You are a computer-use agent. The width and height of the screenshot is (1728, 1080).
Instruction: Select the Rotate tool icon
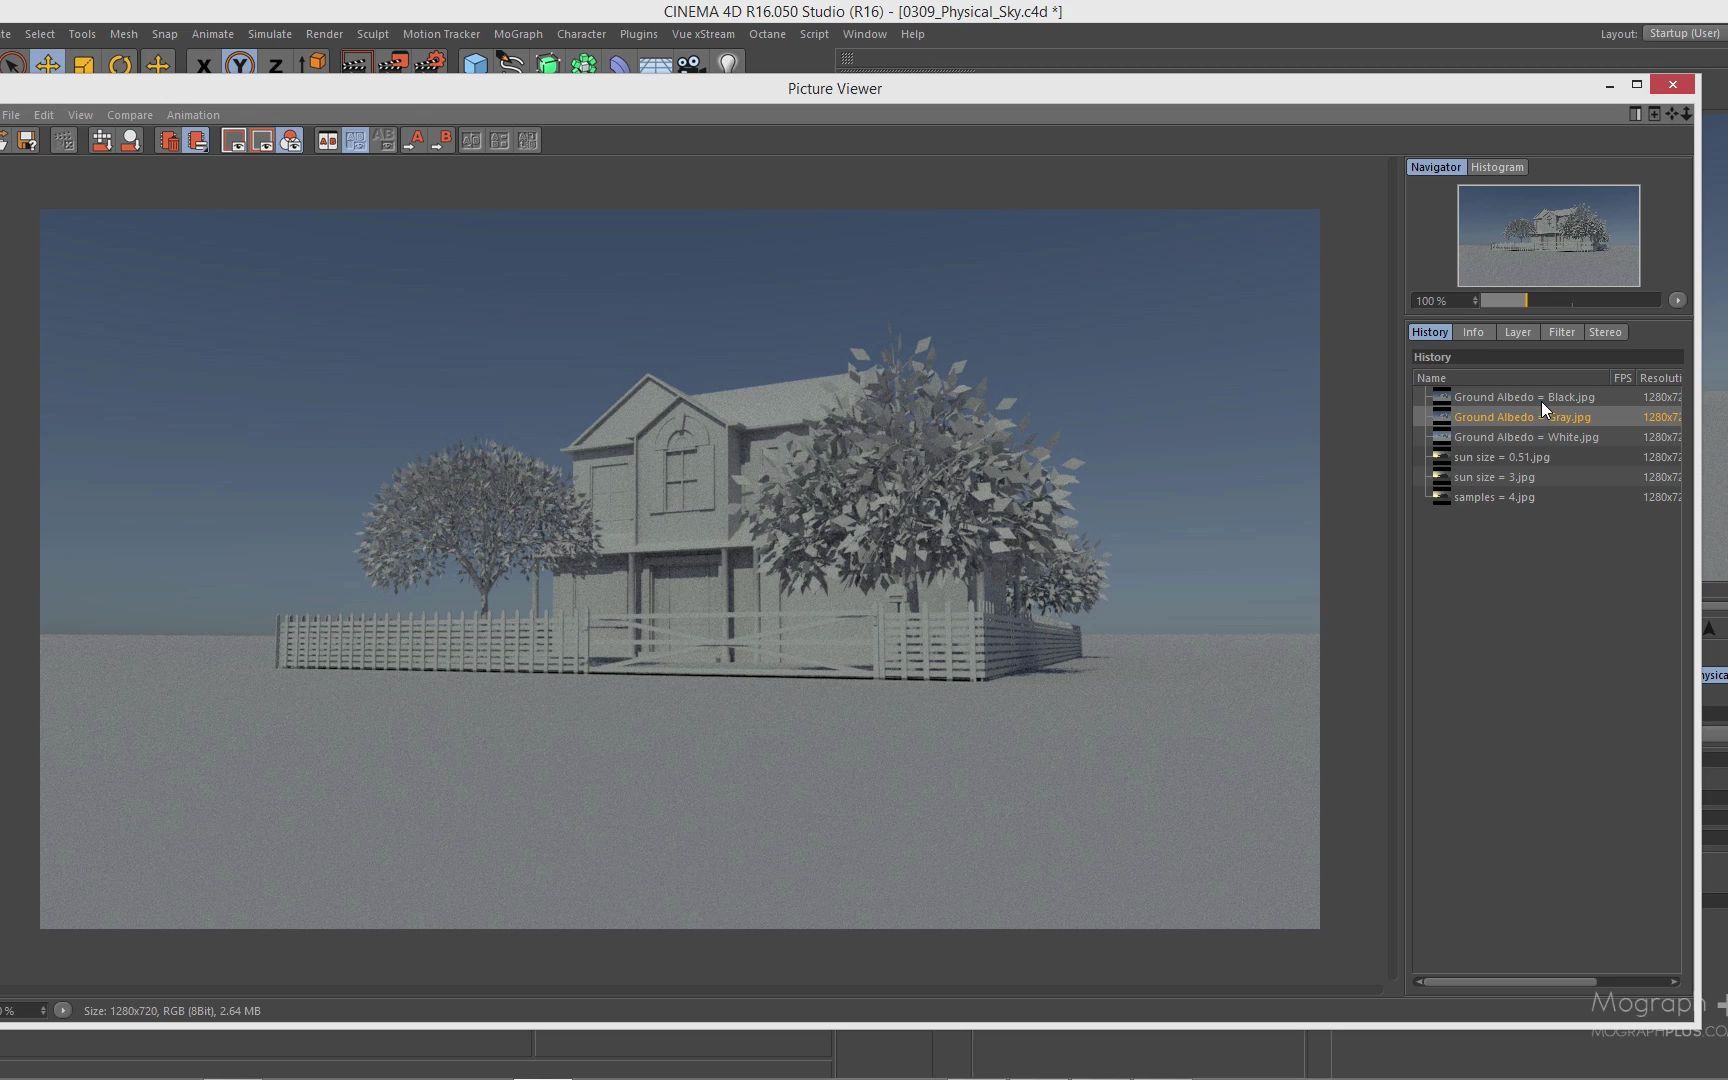(x=120, y=64)
